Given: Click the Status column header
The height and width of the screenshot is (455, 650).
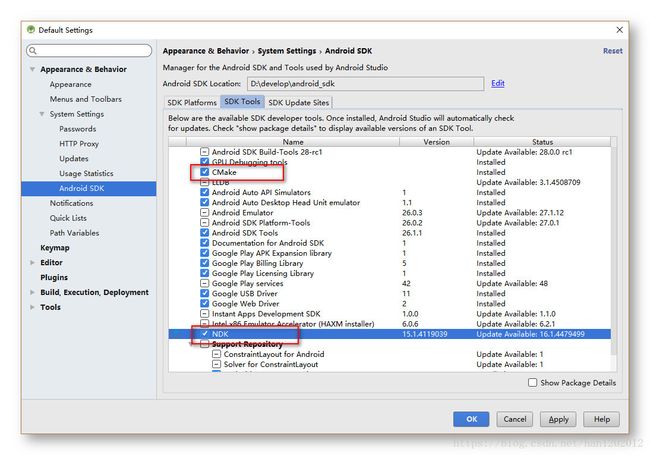Looking at the screenshot, I should [x=542, y=142].
